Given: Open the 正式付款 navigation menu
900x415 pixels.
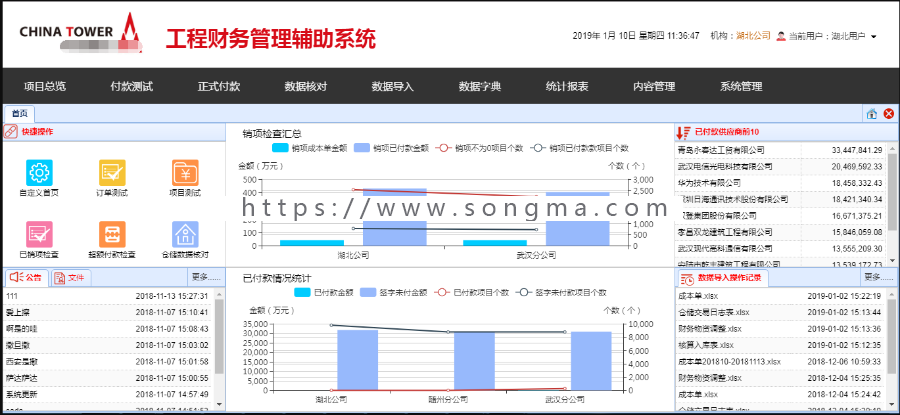Looking at the screenshot, I should point(219,87).
